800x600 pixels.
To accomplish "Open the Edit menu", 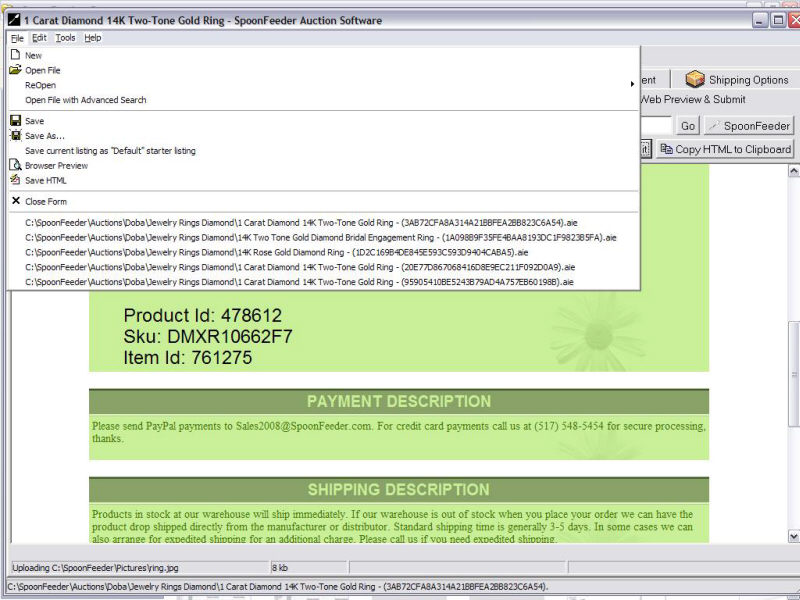I will click(39, 38).
